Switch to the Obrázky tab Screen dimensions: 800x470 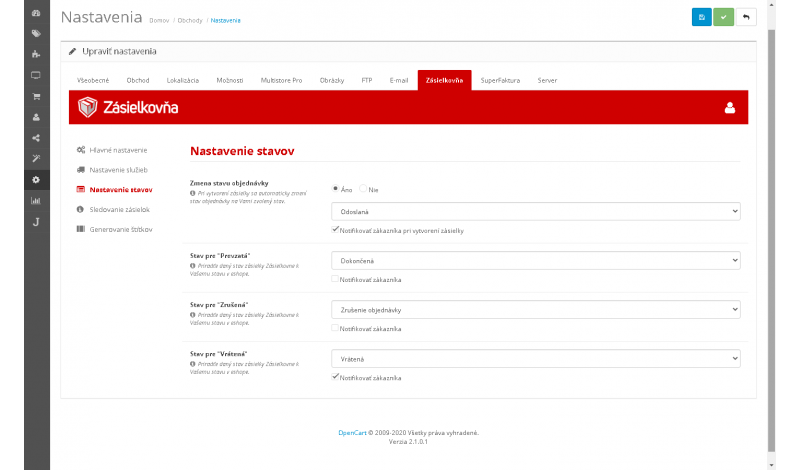pyautogui.click(x=332, y=80)
